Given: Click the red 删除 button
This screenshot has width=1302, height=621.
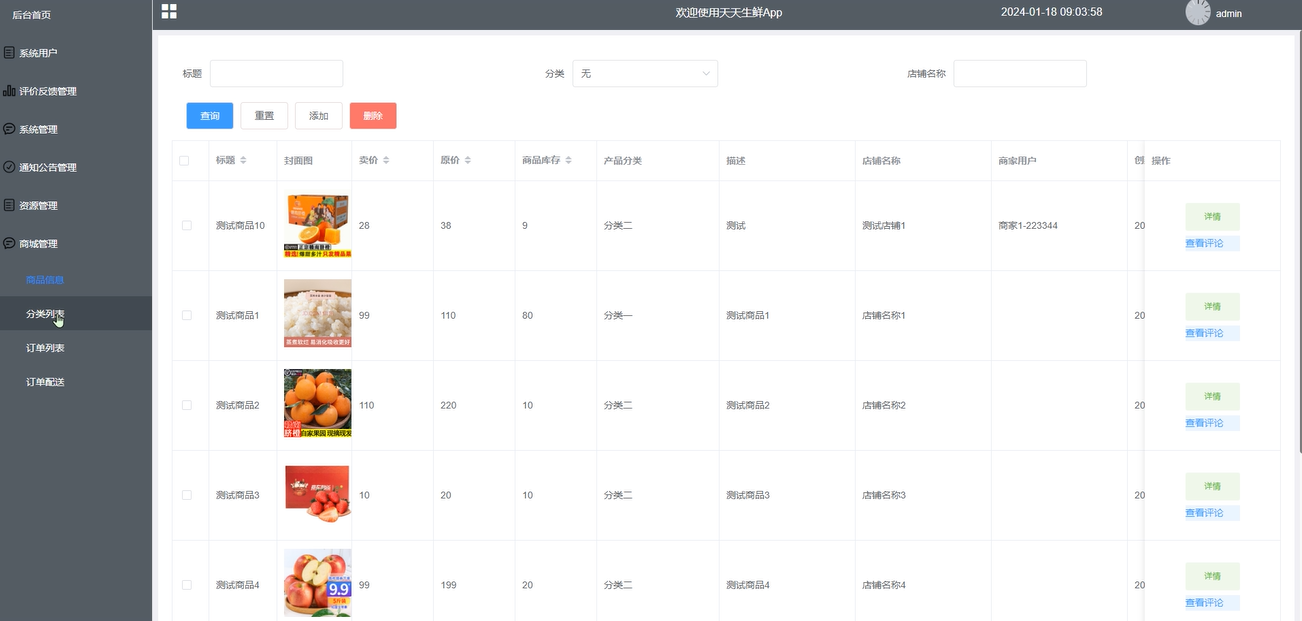Looking at the screenshot, I should pyautogui.click(x=373, y=116).
